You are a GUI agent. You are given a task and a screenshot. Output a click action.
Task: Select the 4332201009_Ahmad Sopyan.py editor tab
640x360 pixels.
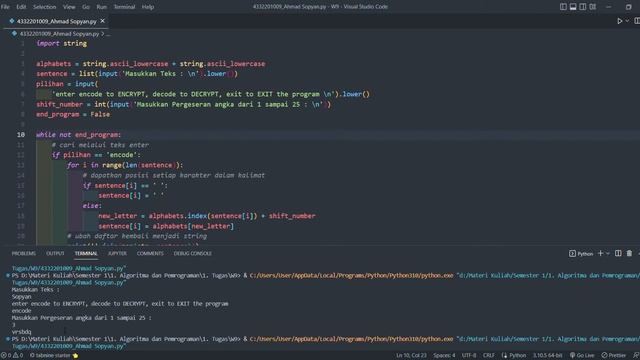[x=57, y=21]
